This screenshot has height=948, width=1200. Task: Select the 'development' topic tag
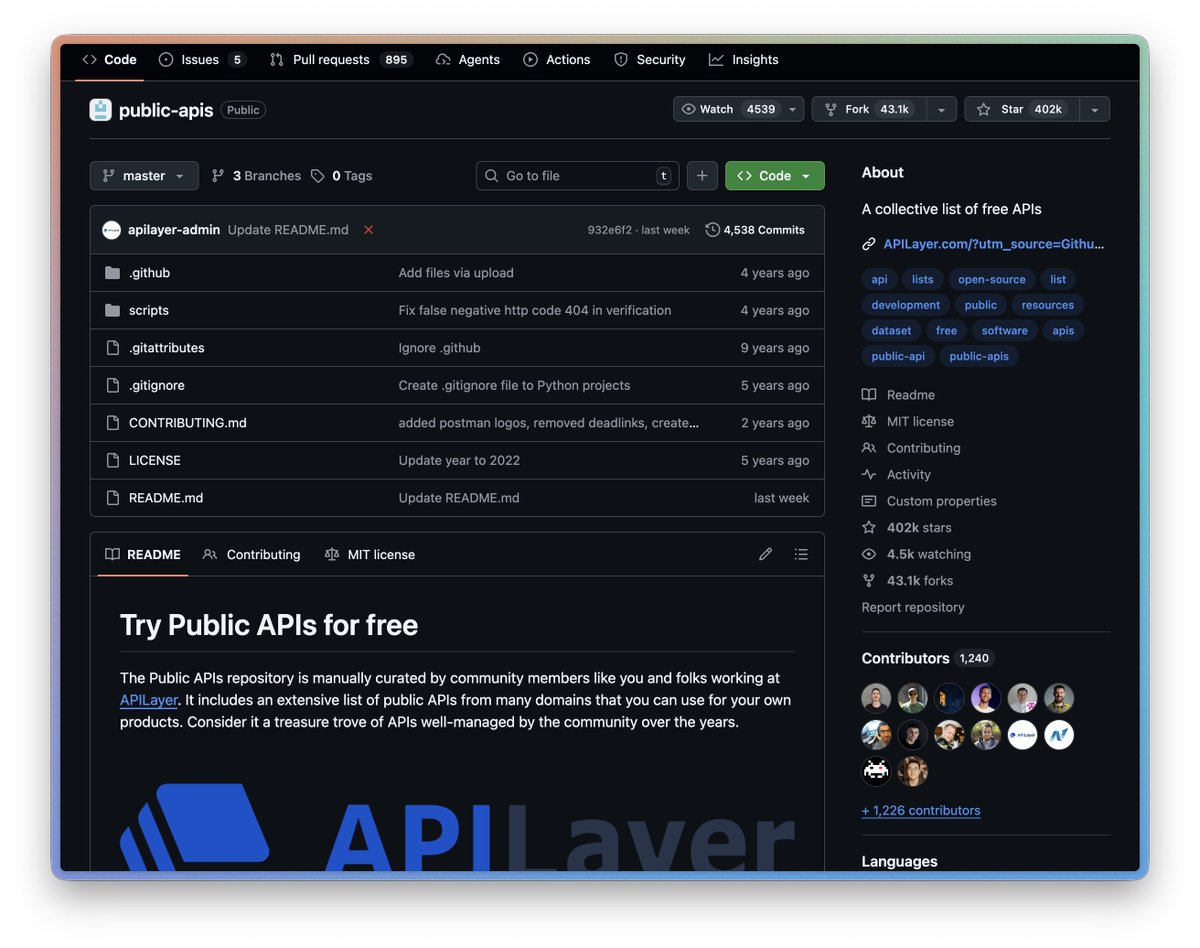point(906,305)
